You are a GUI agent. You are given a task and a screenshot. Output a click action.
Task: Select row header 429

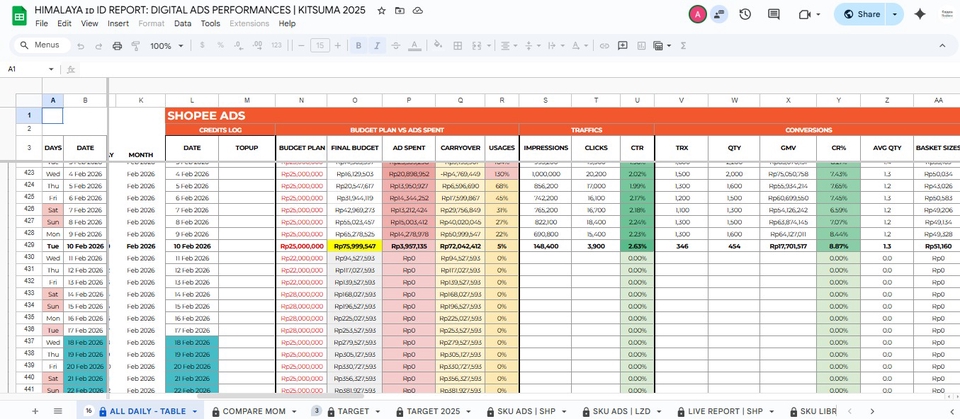[x=29, y=246]
